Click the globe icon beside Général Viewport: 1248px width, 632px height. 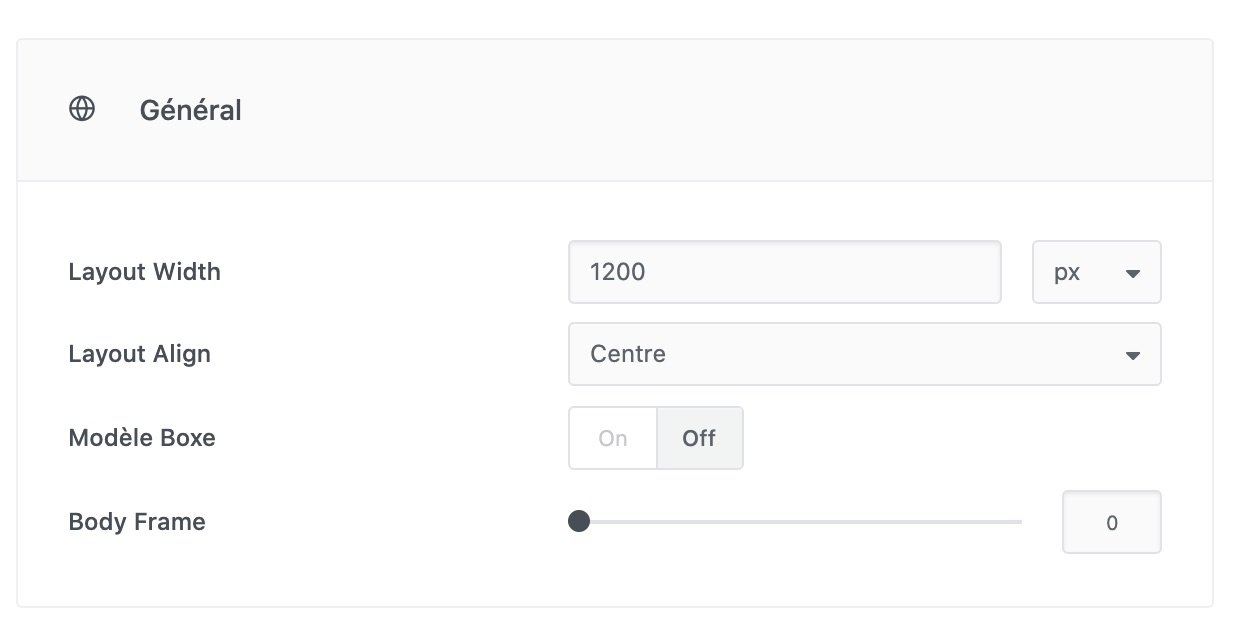point(82,109)
